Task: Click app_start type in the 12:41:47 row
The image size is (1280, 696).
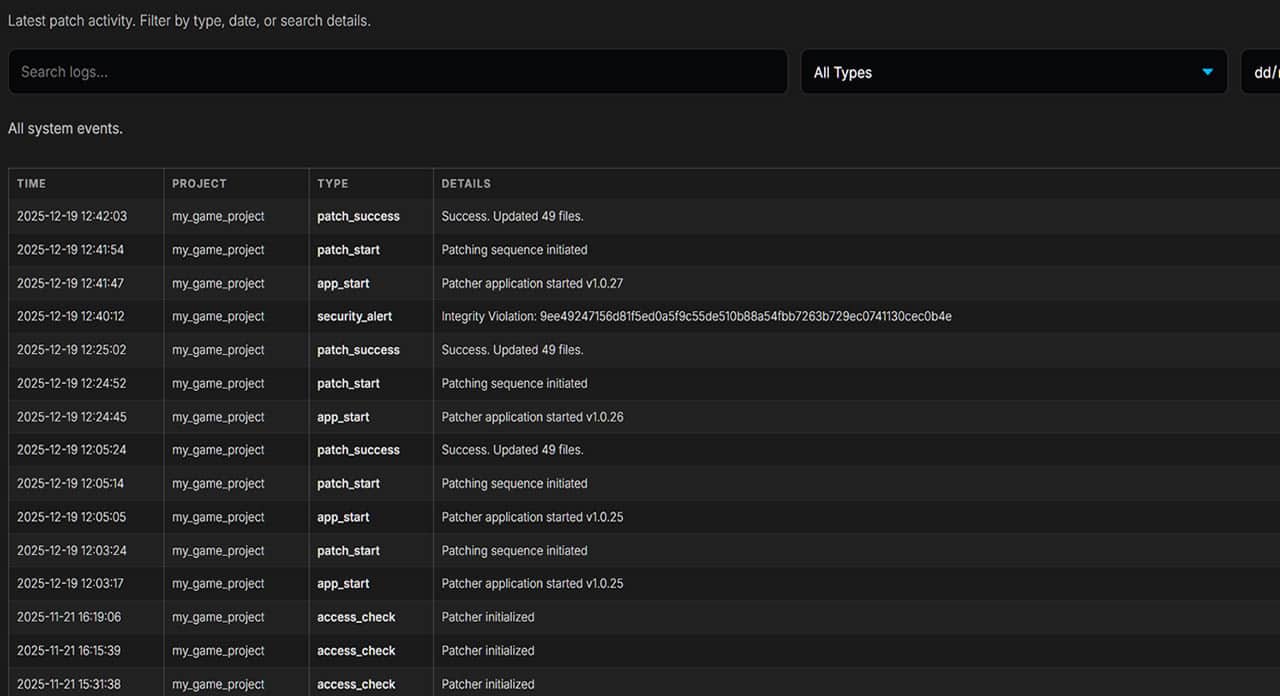Action: (x=343, y=283)
